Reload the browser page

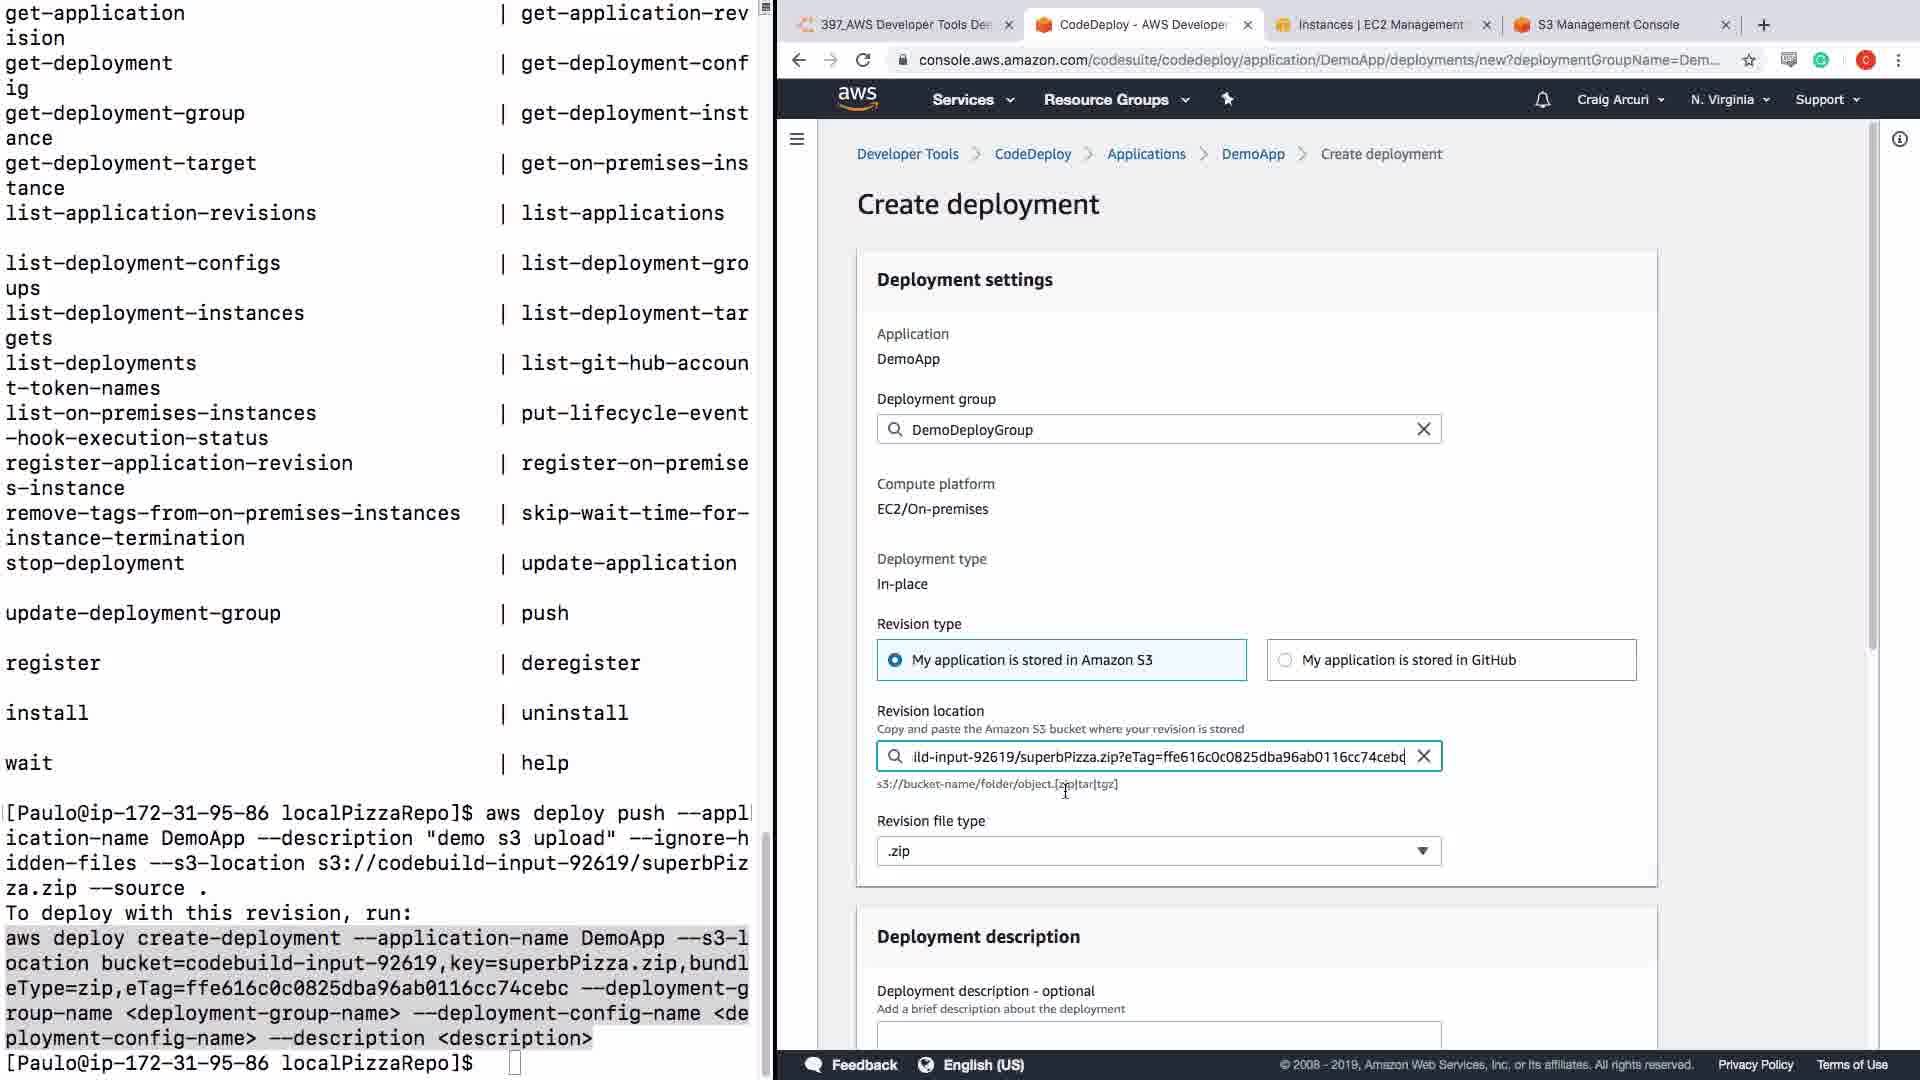863,60
